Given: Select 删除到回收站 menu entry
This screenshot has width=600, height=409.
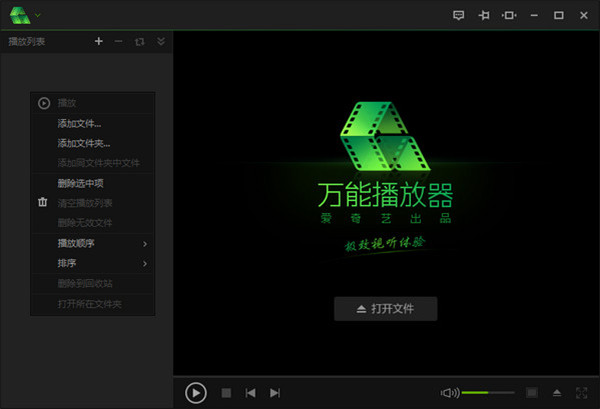Looking at the screenshot, I should 93,284.
